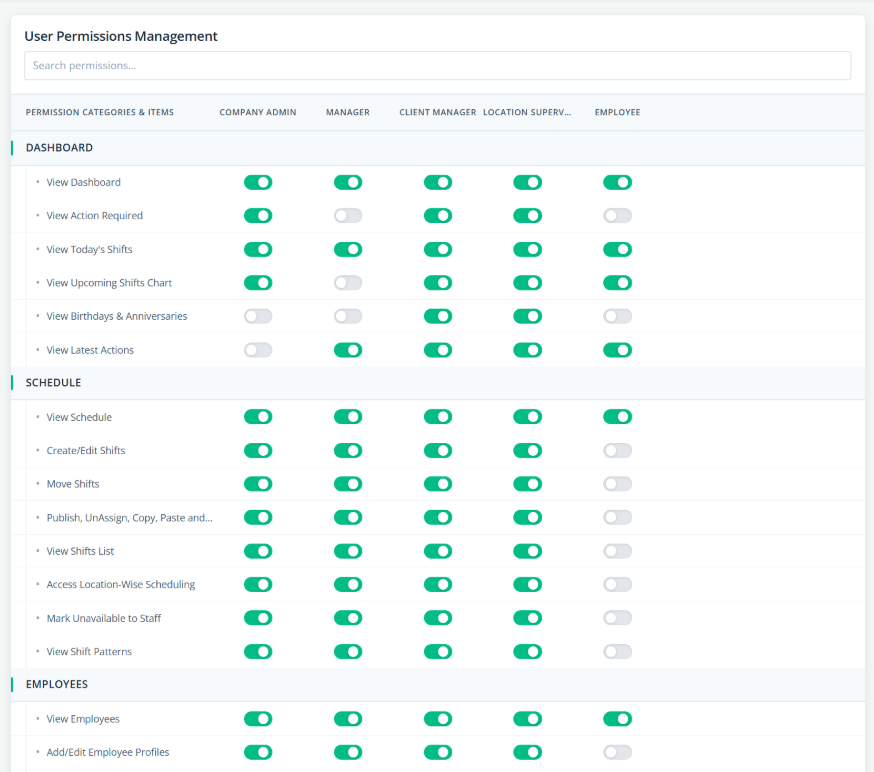Enable View Action Required for Employee
Viewport: 874px width, 772px height.
(x=617, y=216)
